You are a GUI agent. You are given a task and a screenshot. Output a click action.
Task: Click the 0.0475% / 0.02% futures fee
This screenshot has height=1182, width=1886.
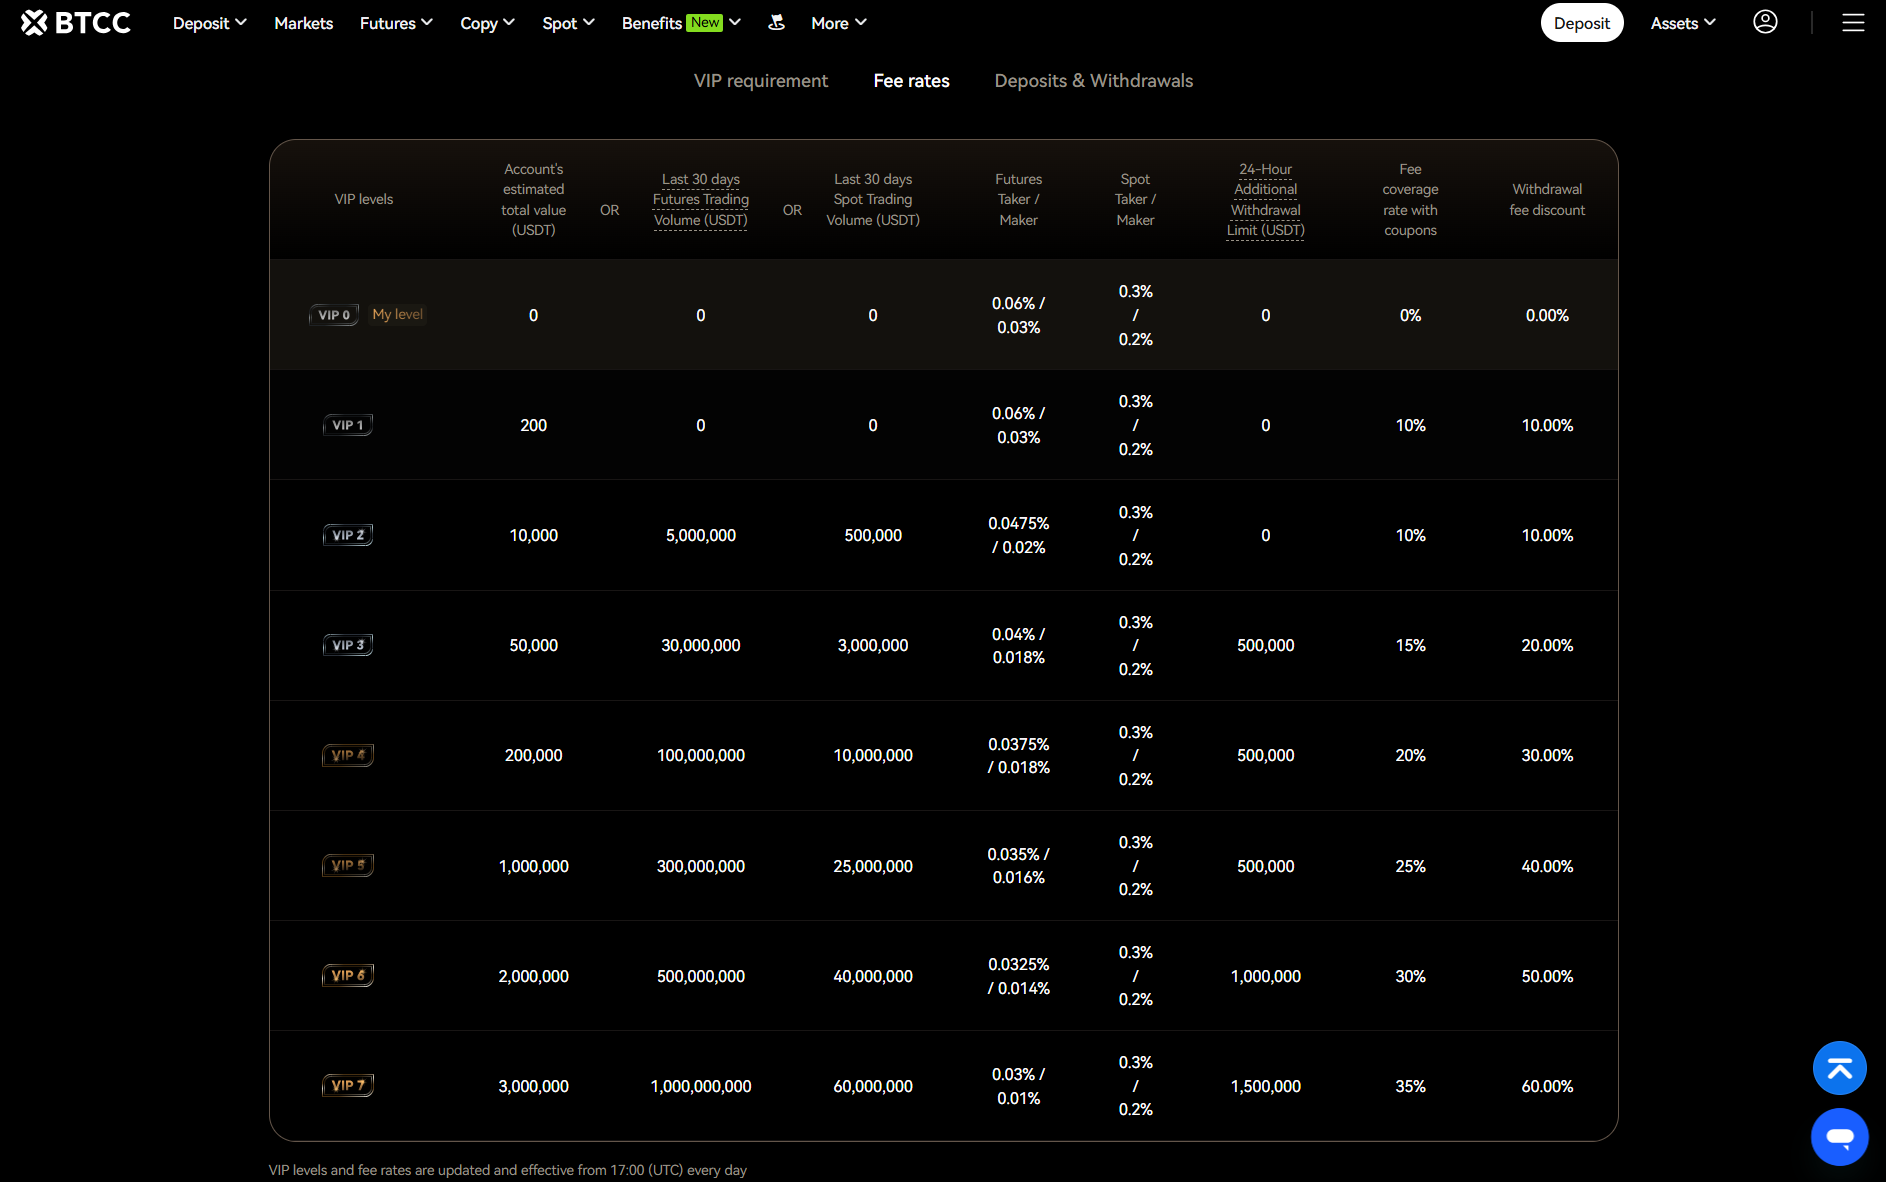(1018, 535)
